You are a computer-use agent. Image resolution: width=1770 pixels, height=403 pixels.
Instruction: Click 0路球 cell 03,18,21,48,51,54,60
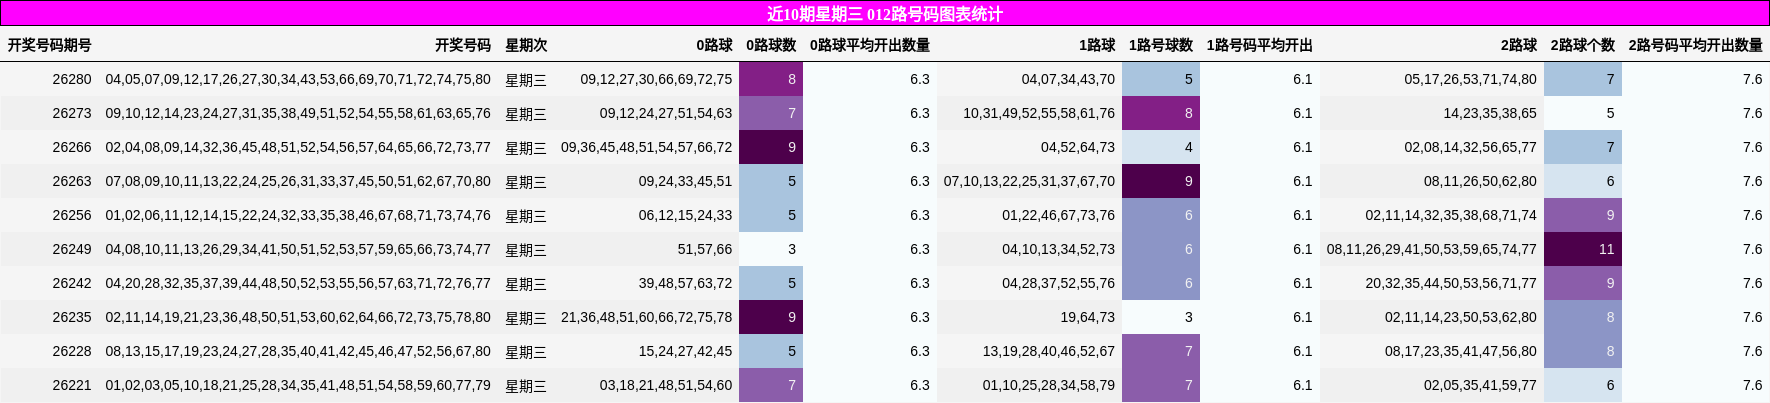click(666, 385)
